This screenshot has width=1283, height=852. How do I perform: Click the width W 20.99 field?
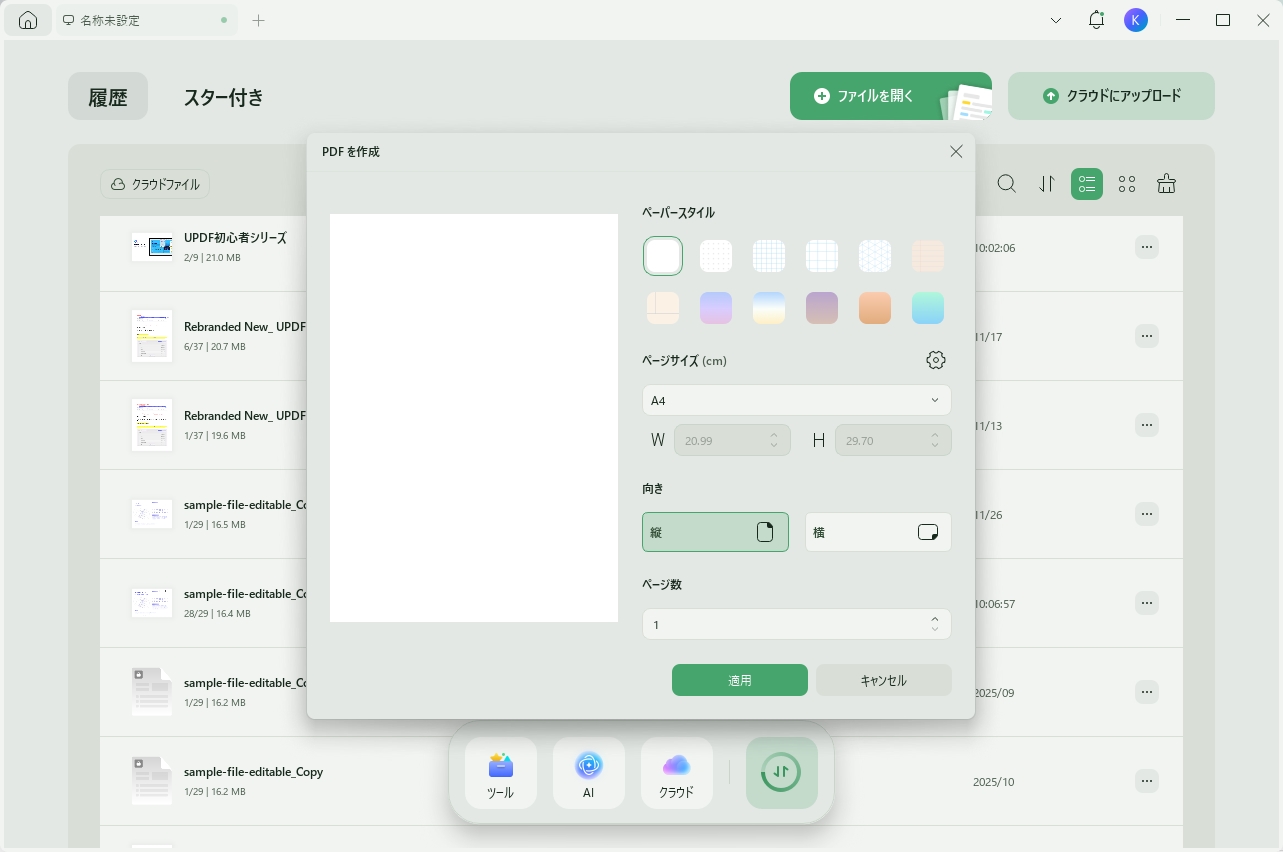[732, 440]
